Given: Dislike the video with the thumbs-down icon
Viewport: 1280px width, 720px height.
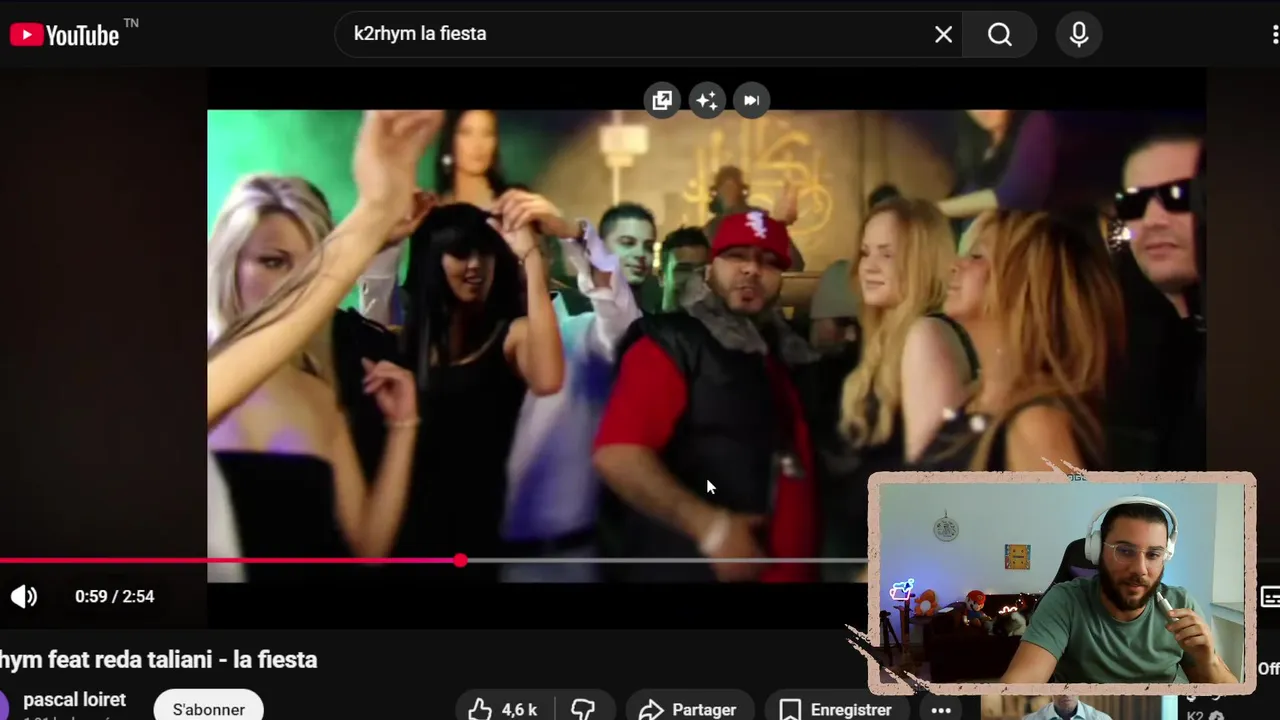Looking at the screenshot, I should [x=584, y=709].
